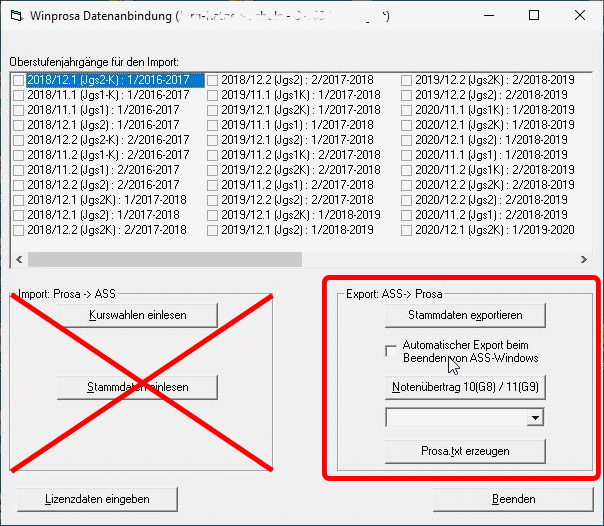Click the Prosa.txt erzeugen button

(x=465, y=451)
